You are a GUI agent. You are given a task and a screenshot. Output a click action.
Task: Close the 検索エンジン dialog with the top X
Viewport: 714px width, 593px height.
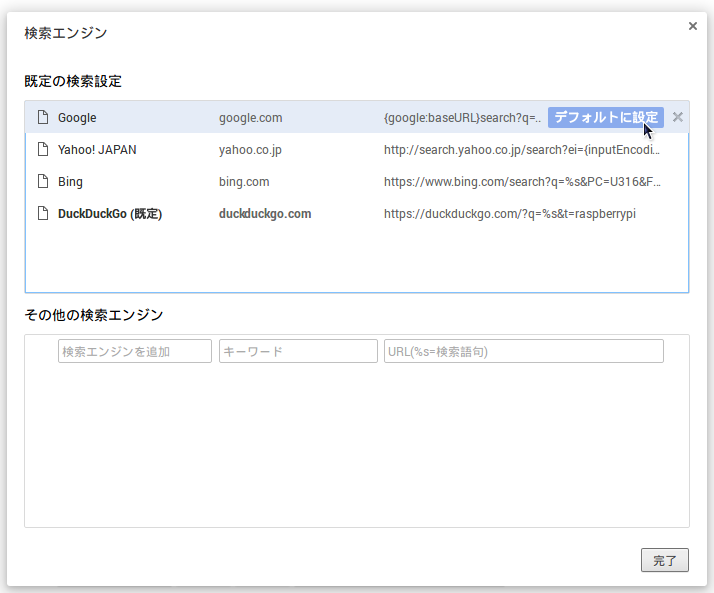pyautogui.click(x=693, y=26)
